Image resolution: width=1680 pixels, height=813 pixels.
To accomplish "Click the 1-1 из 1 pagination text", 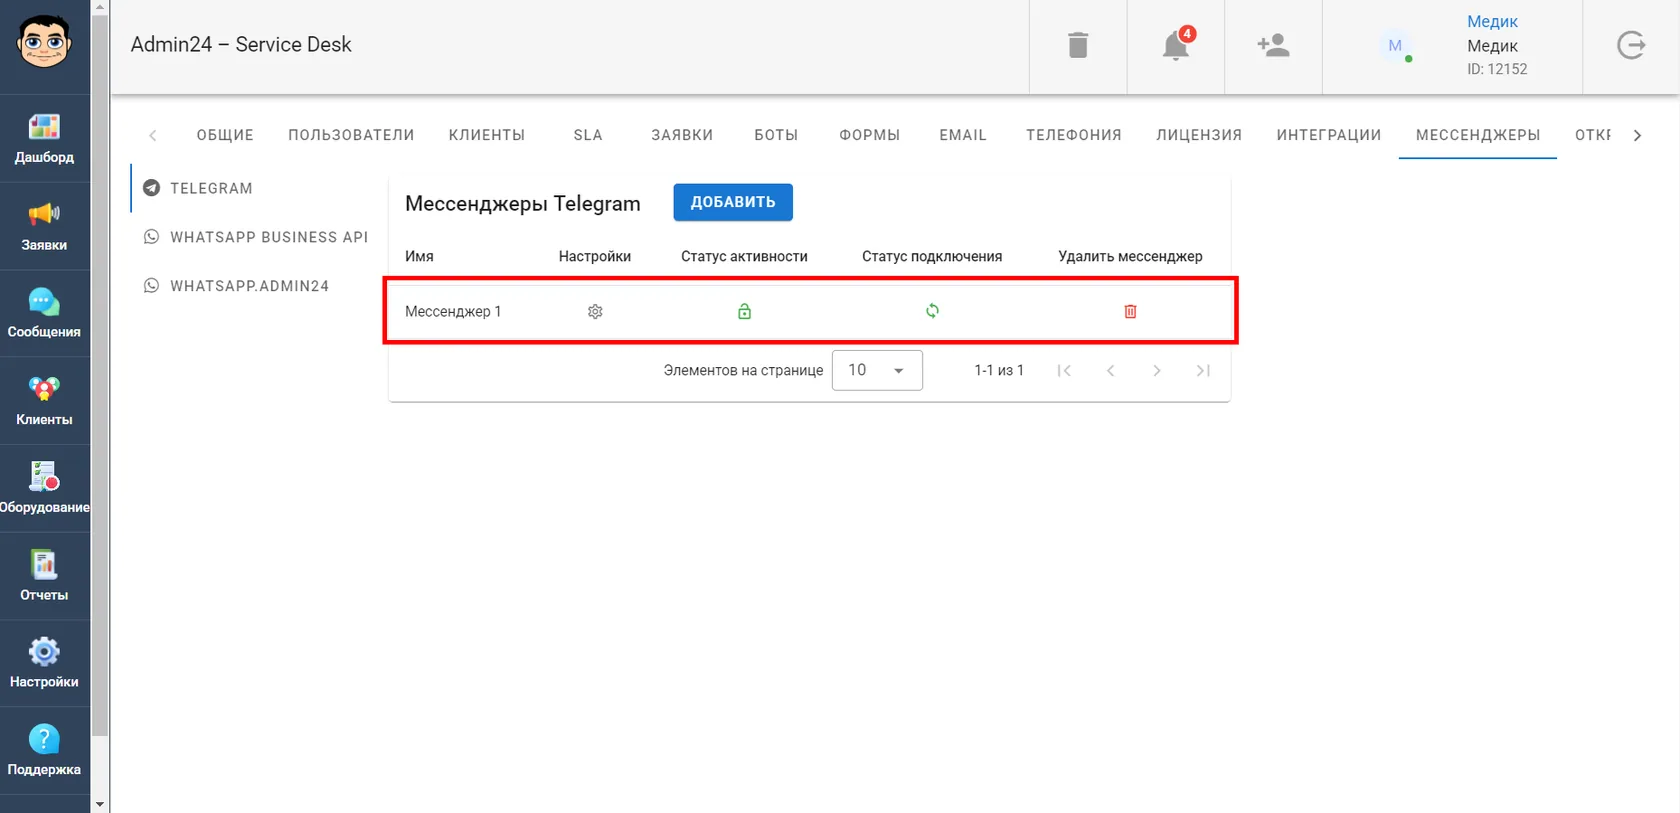I will [x=999, y=370].
